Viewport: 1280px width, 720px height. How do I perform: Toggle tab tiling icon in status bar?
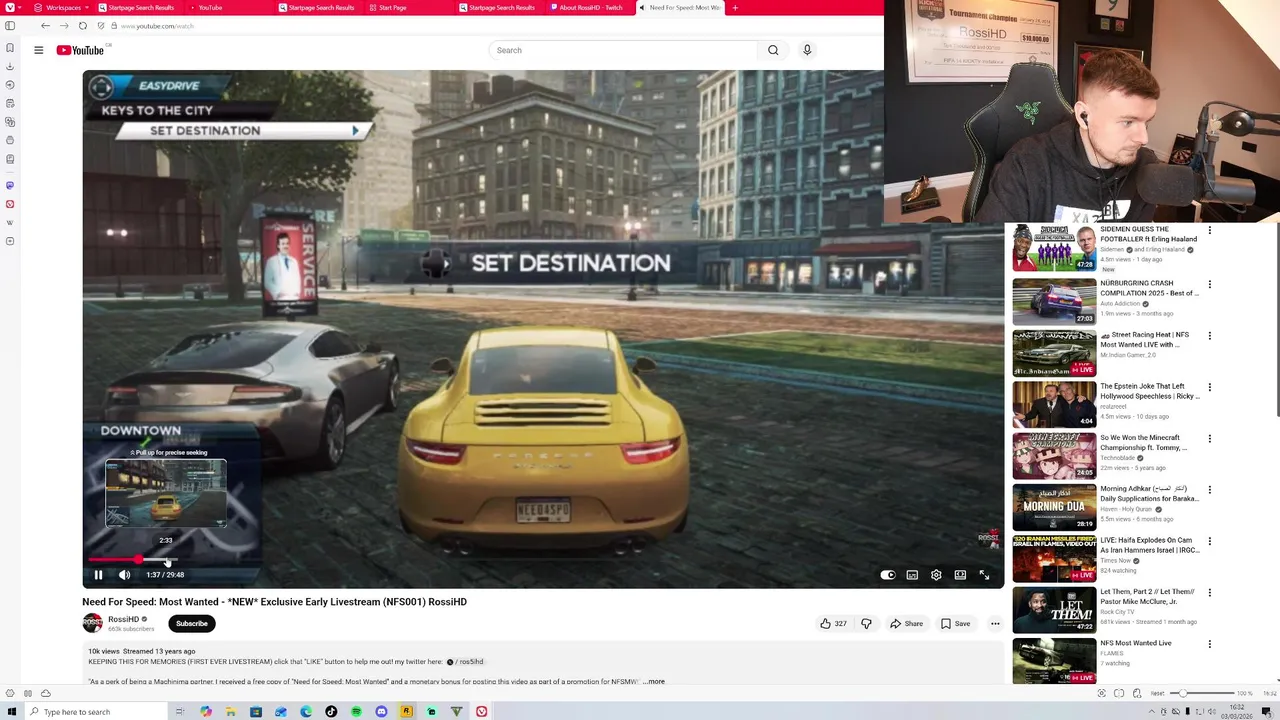tap(1119, 693)
